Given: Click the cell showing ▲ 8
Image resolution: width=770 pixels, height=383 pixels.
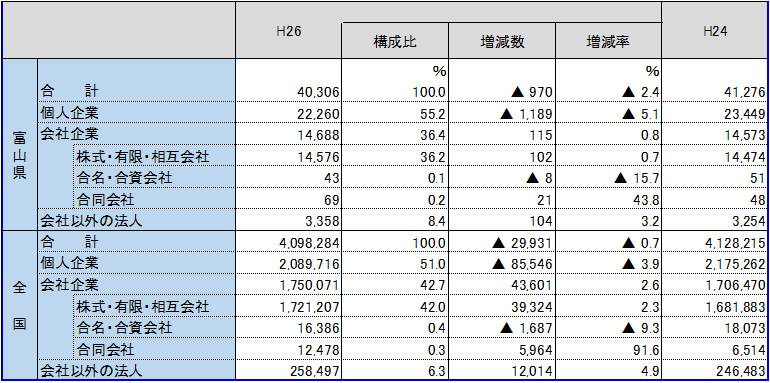Looking at the screenshot, I should coord(502,178).
